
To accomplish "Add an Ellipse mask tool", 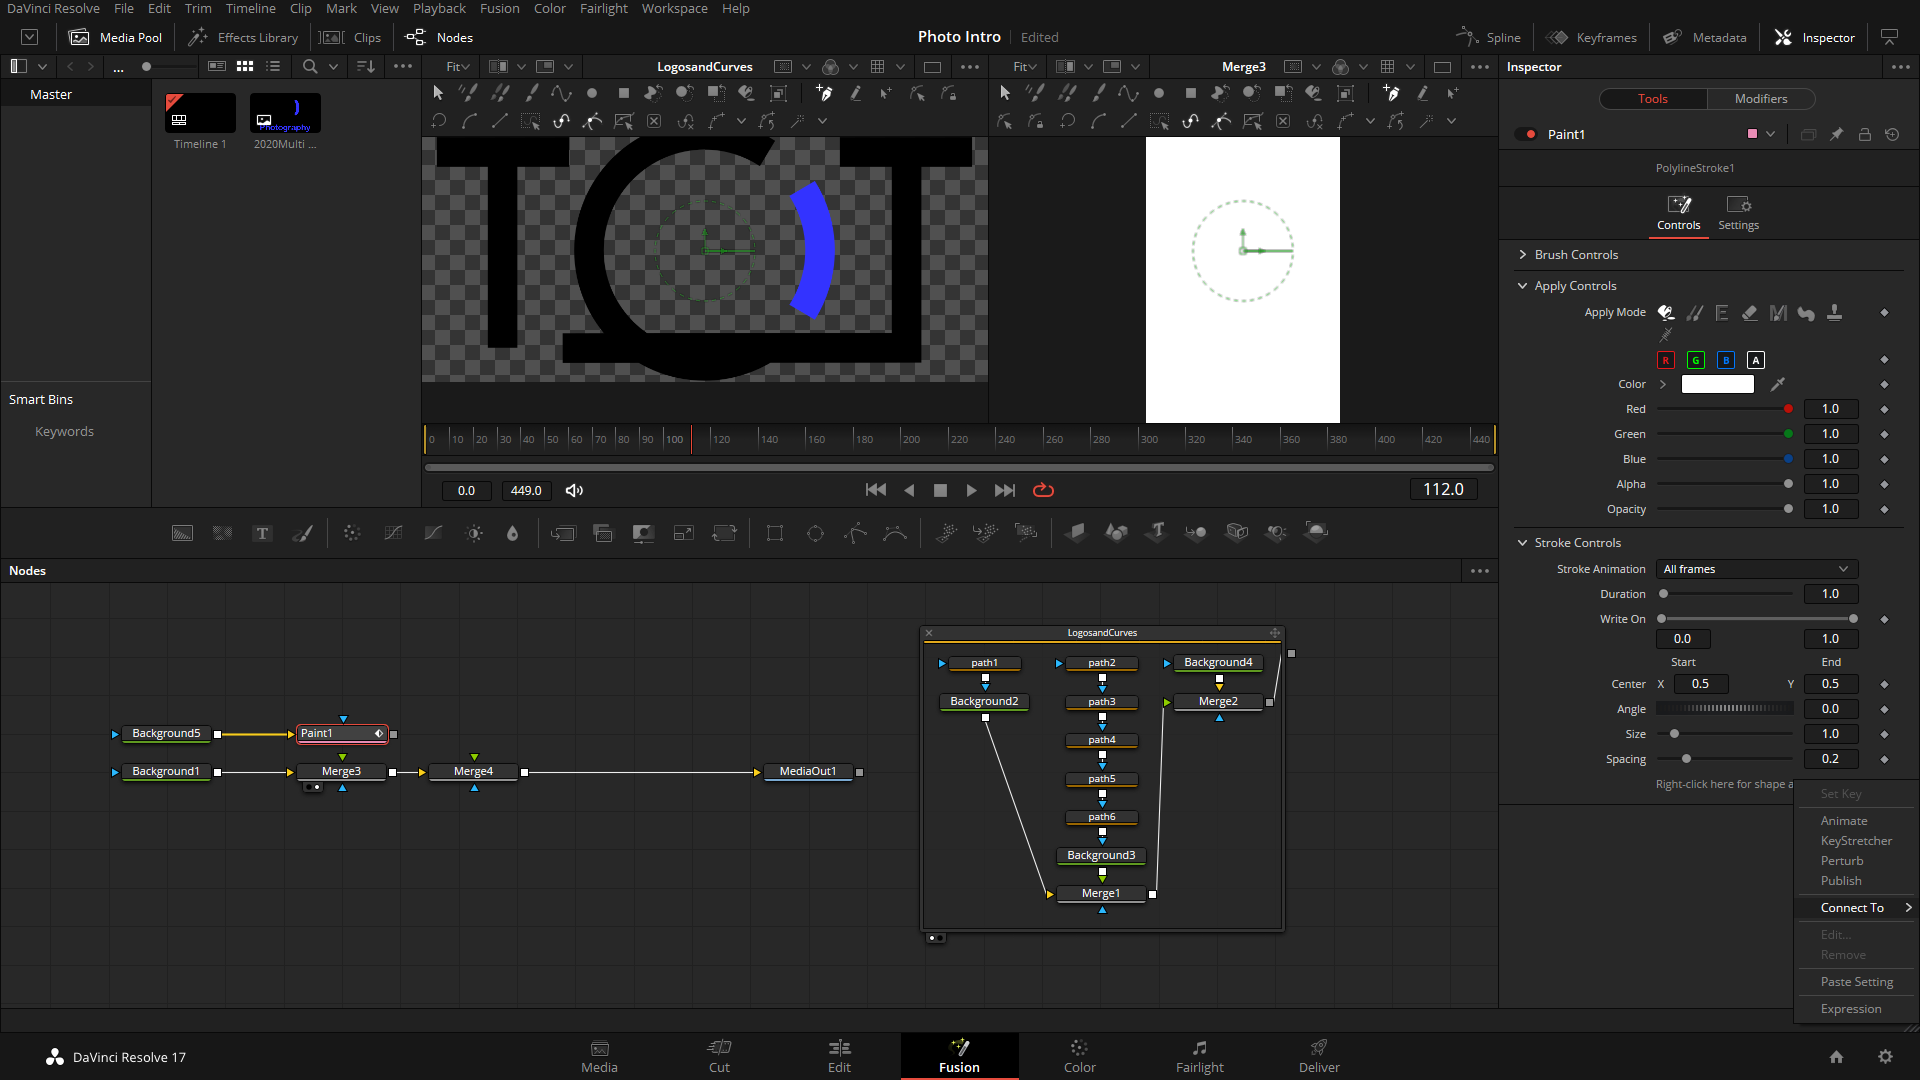I will tap(815, 533).
